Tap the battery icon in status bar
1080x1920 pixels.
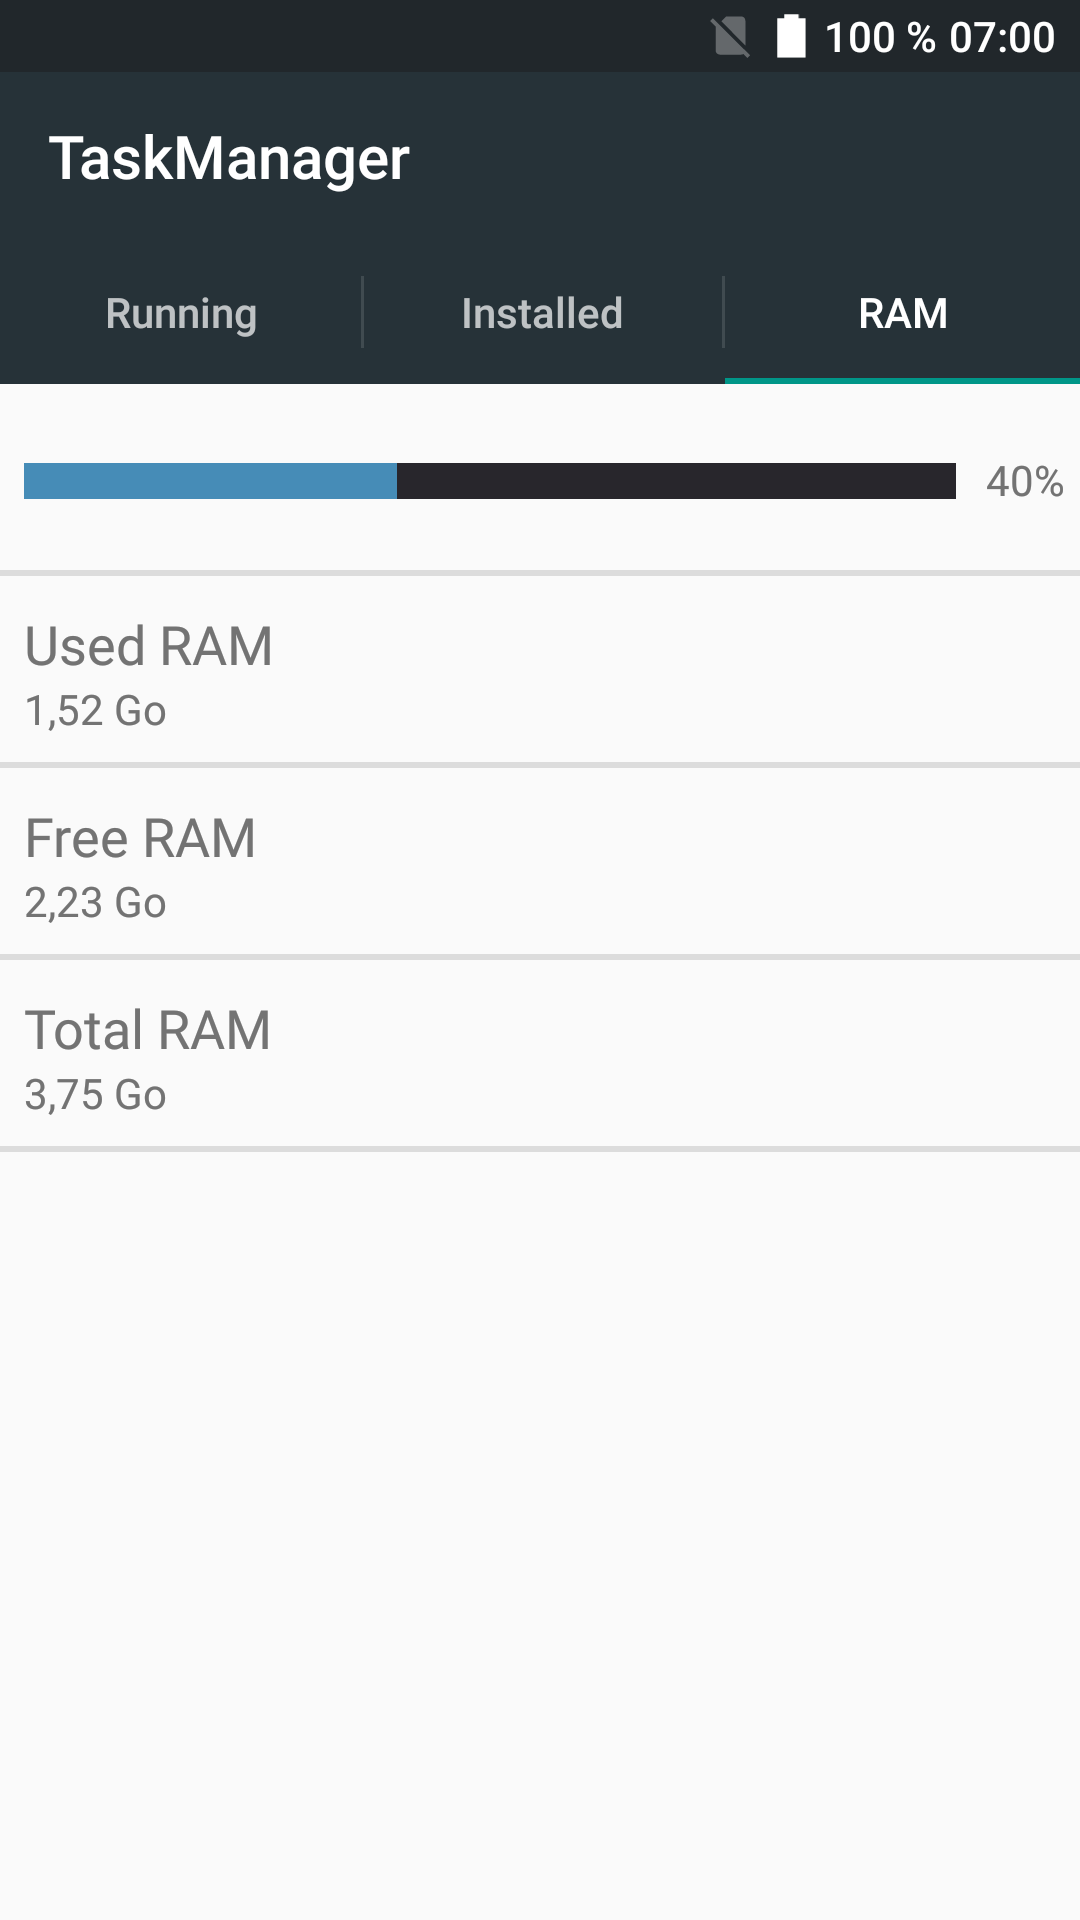[791, 37]
